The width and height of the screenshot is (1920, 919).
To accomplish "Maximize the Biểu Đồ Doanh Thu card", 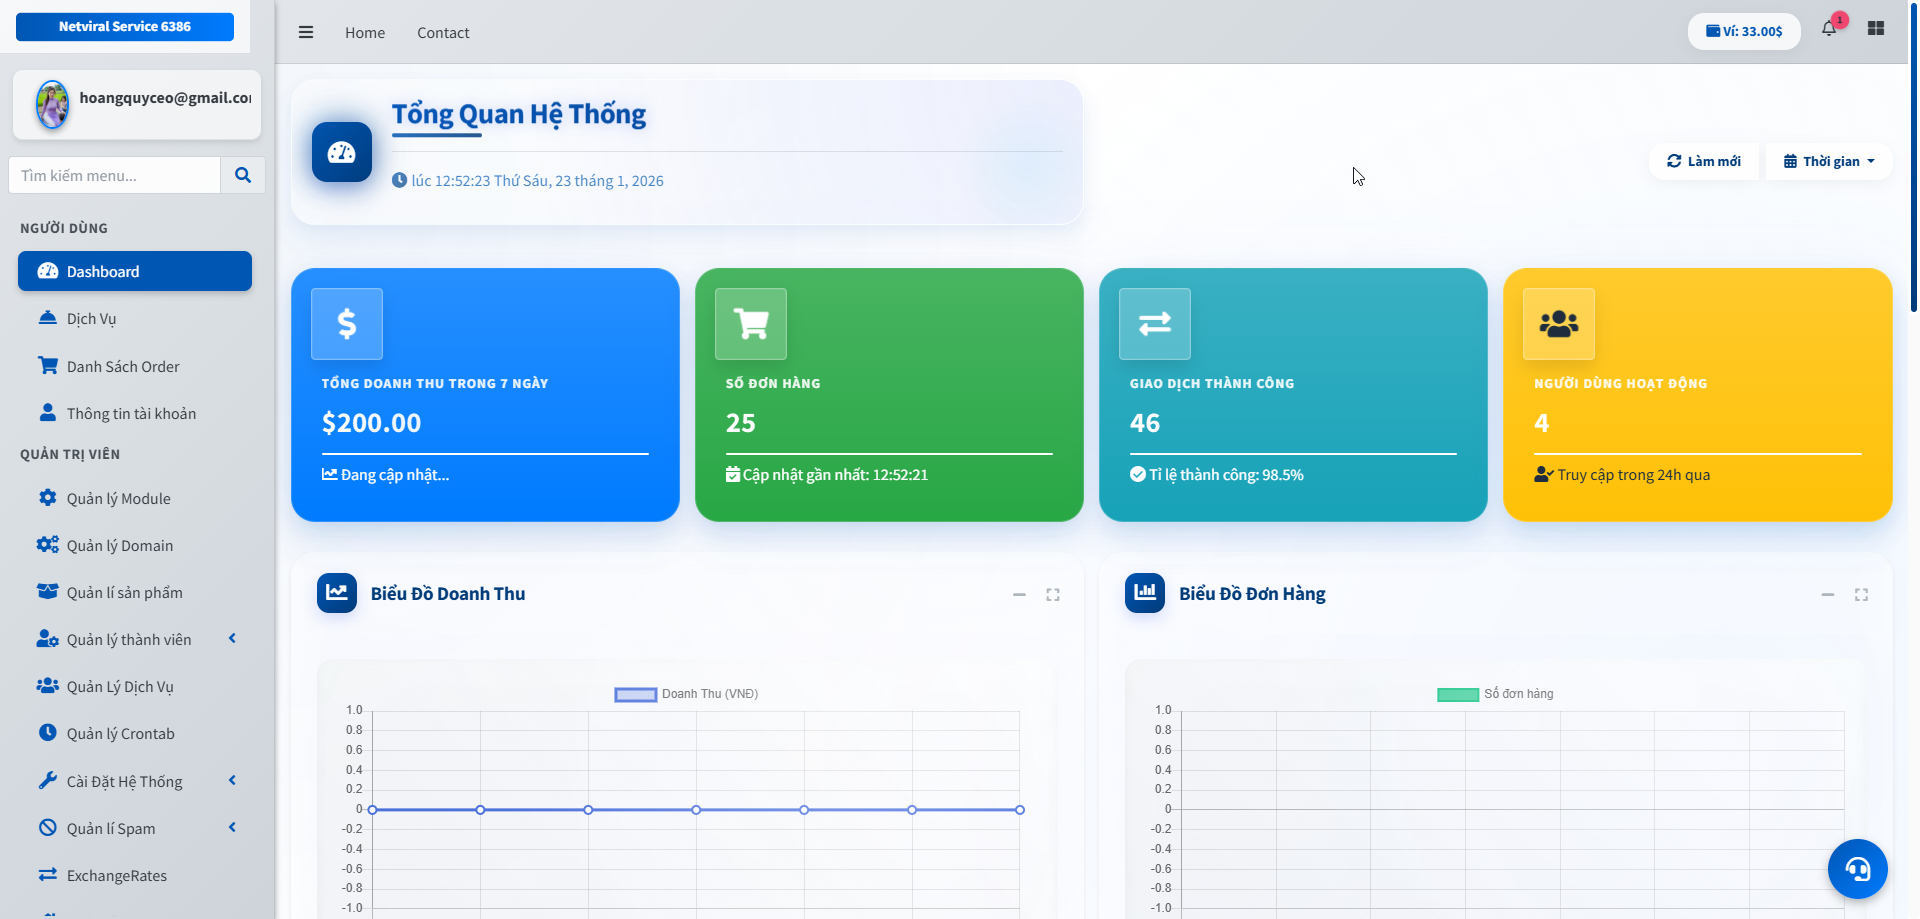I will coord(1053,595).
